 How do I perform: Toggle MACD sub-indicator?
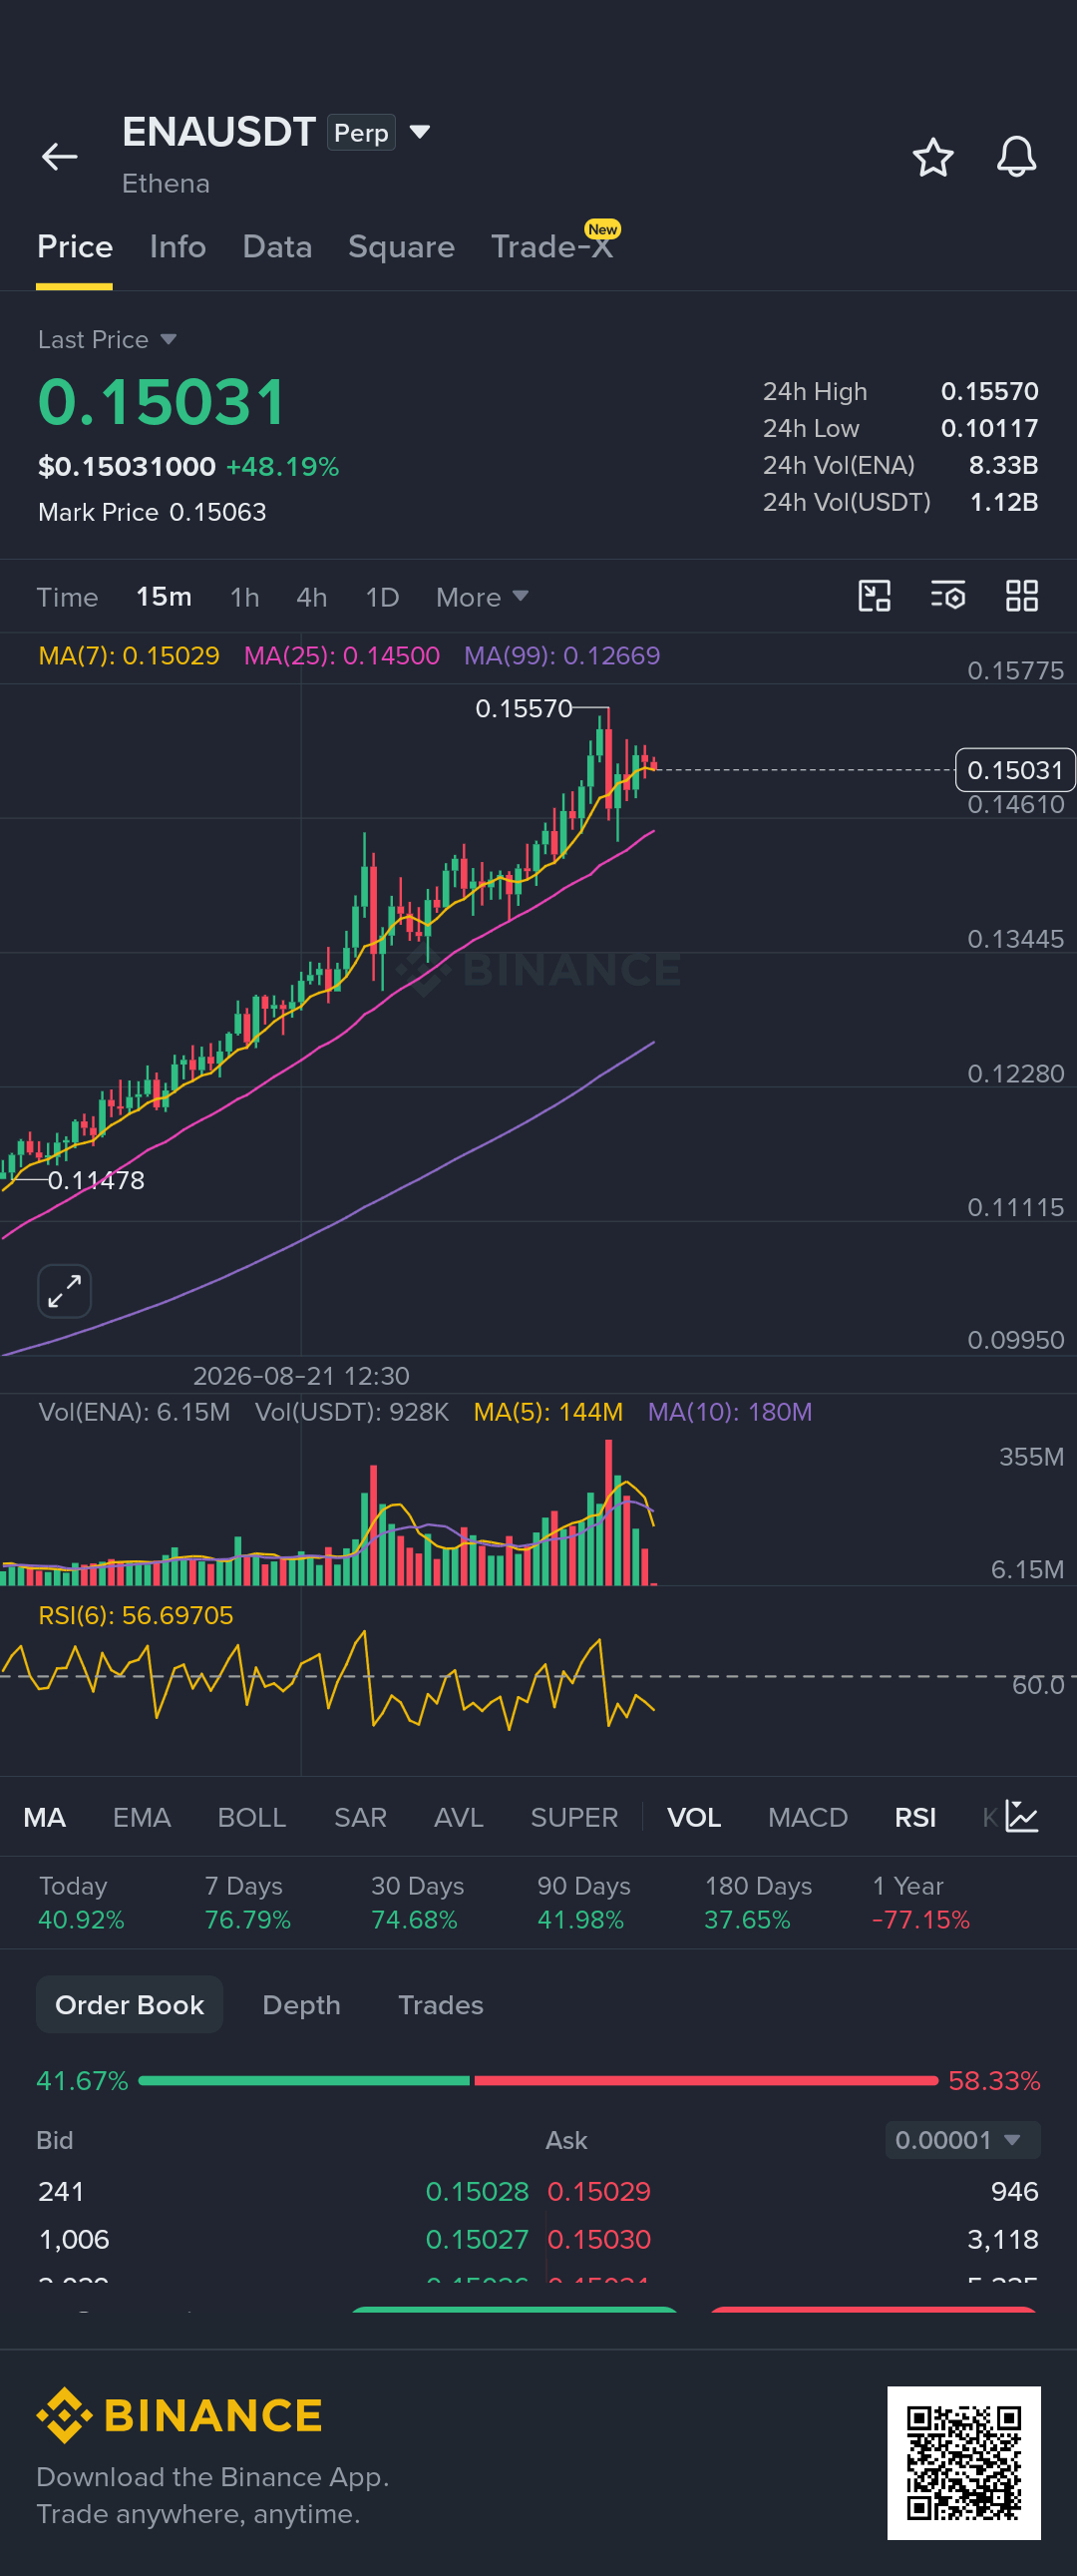[x=808, y=1817]
